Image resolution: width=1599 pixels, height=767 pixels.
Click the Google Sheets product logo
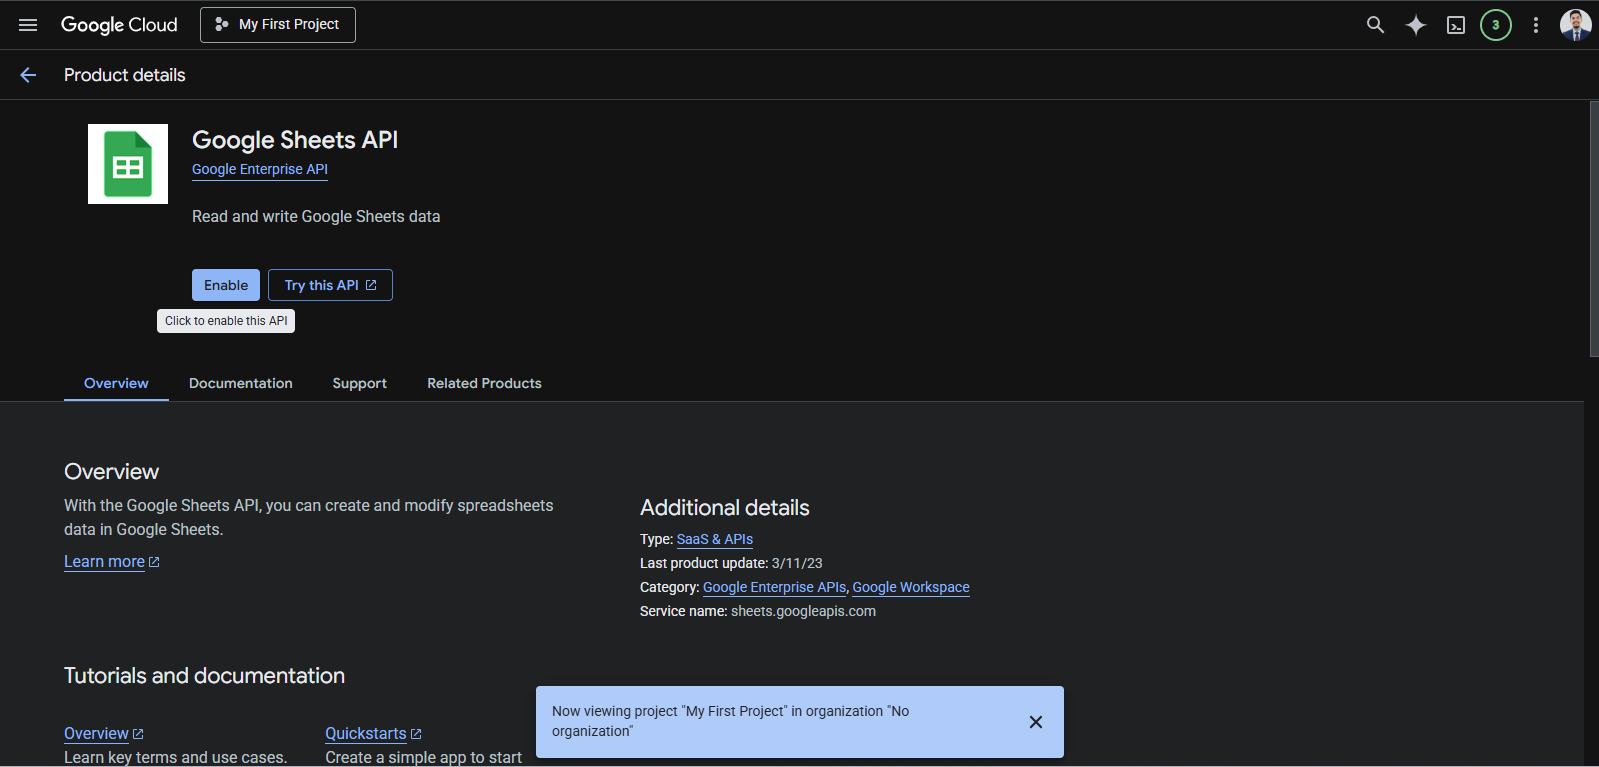click(128, 164)
